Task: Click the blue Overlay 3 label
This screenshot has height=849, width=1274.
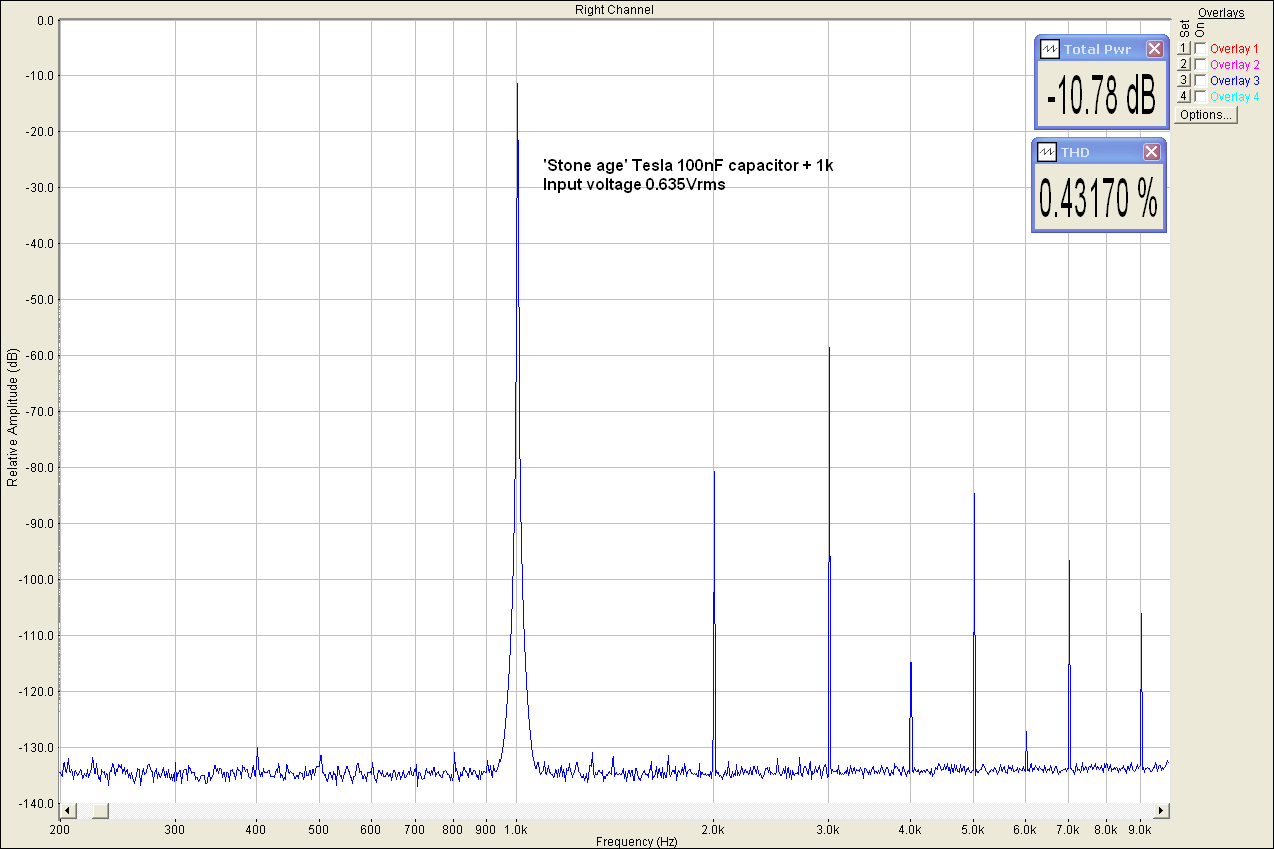Action: pyautogui.click(x=1234, y=80)
